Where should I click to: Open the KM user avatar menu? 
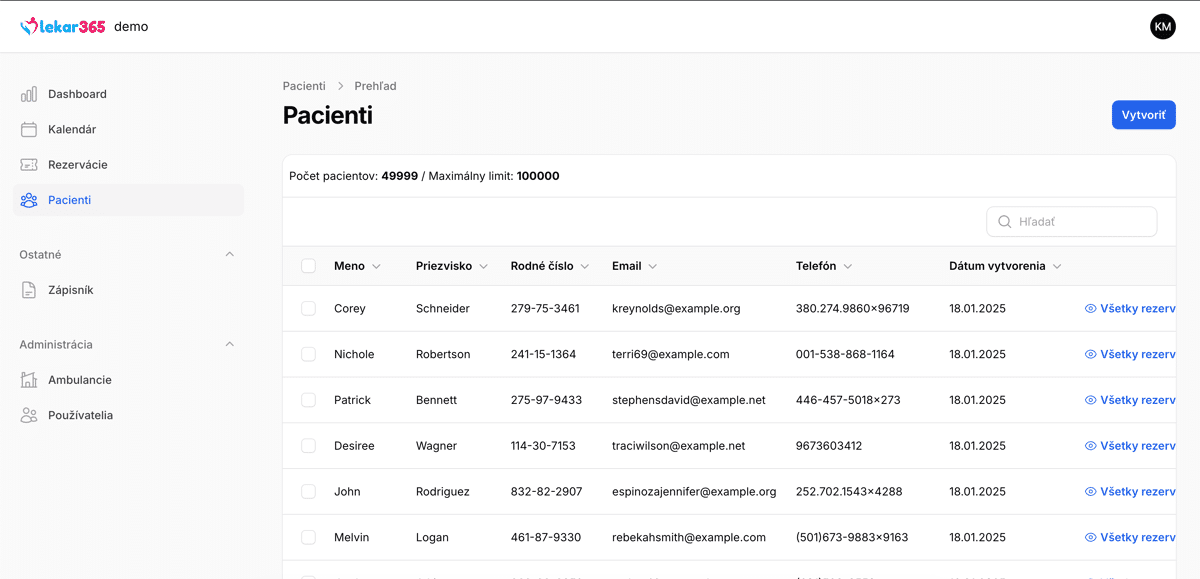1162,27
